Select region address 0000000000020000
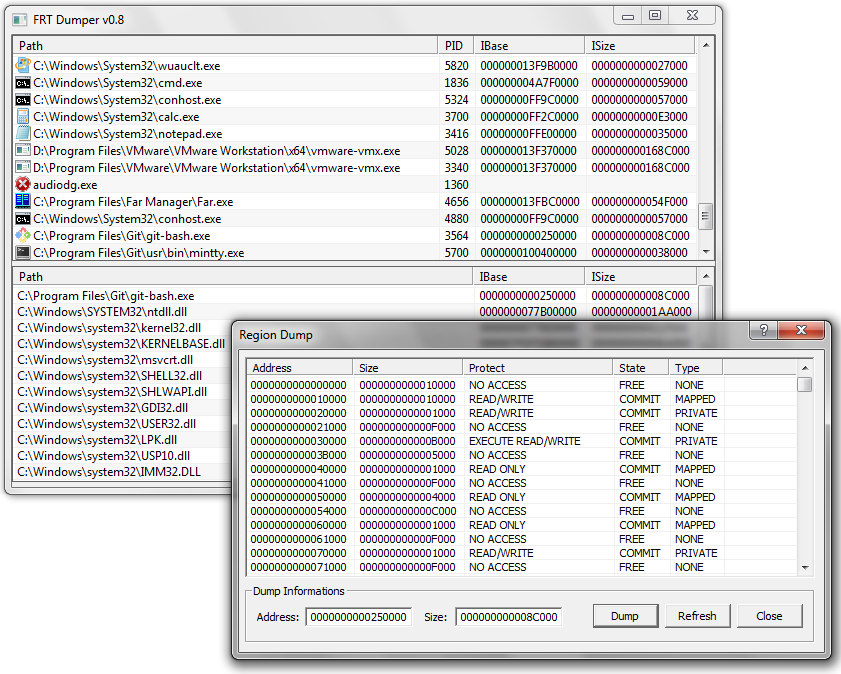 click(298, 413)
